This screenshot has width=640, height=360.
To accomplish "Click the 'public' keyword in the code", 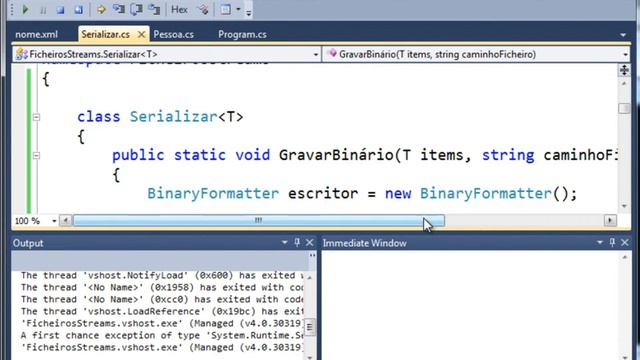I will pos(138,155).
